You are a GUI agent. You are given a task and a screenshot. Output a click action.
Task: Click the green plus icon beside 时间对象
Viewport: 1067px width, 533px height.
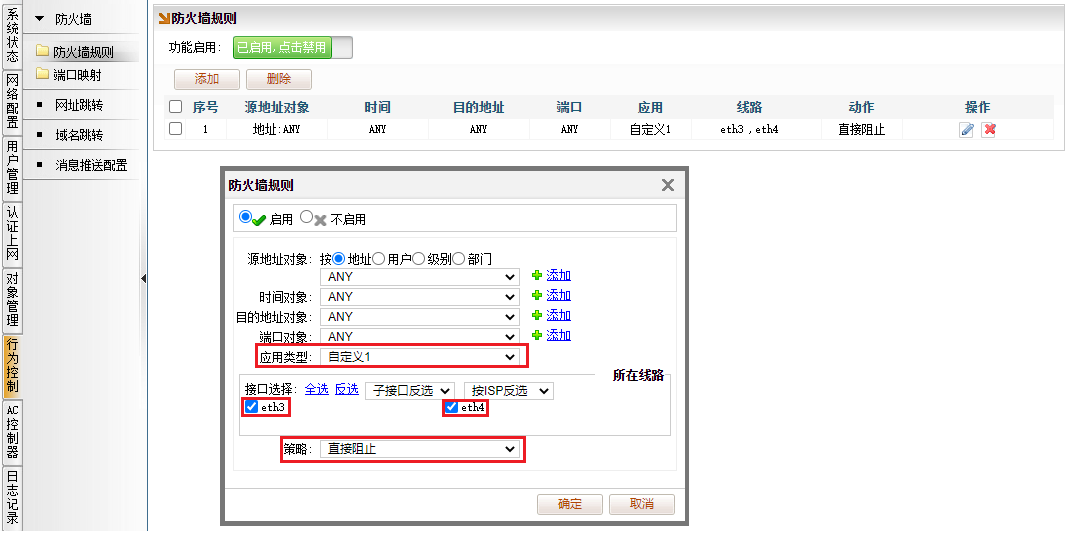point(537,296)
